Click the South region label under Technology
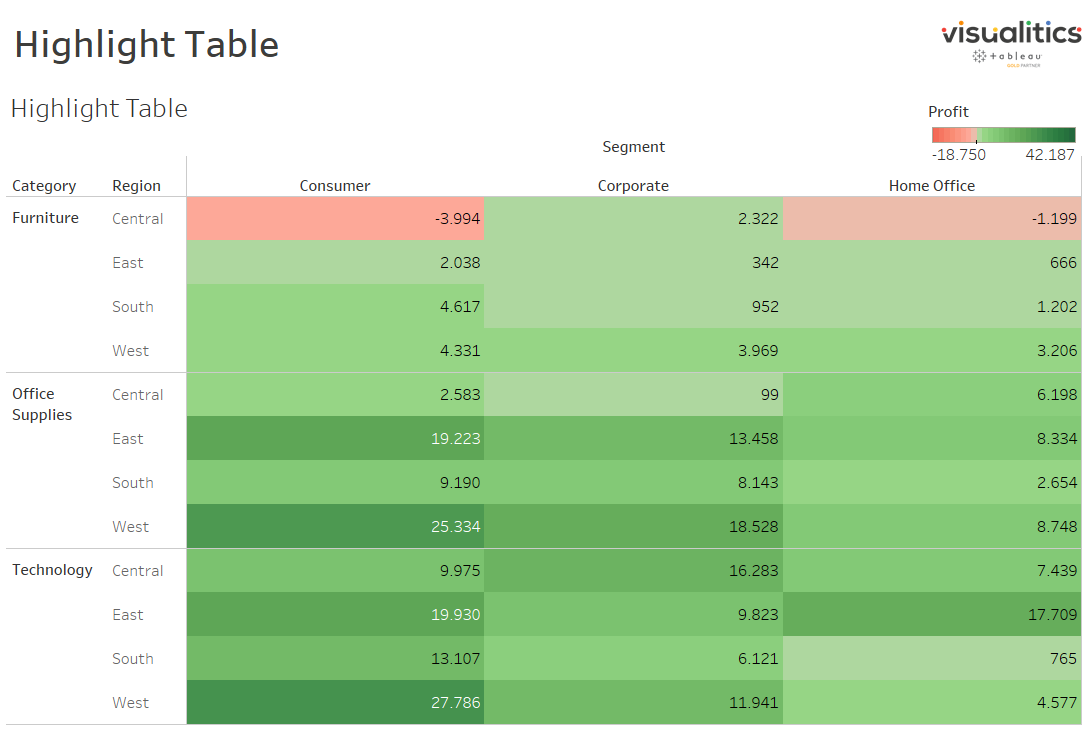The image size is (1088, 745). pos(132,658)
